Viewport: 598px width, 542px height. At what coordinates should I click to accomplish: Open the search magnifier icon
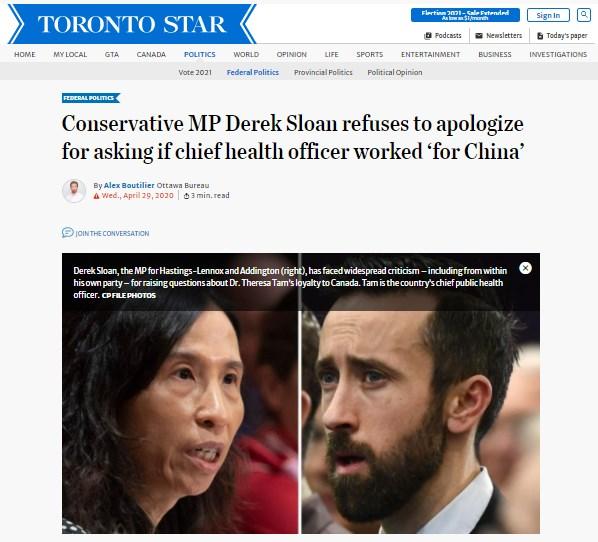pos(584,15)
